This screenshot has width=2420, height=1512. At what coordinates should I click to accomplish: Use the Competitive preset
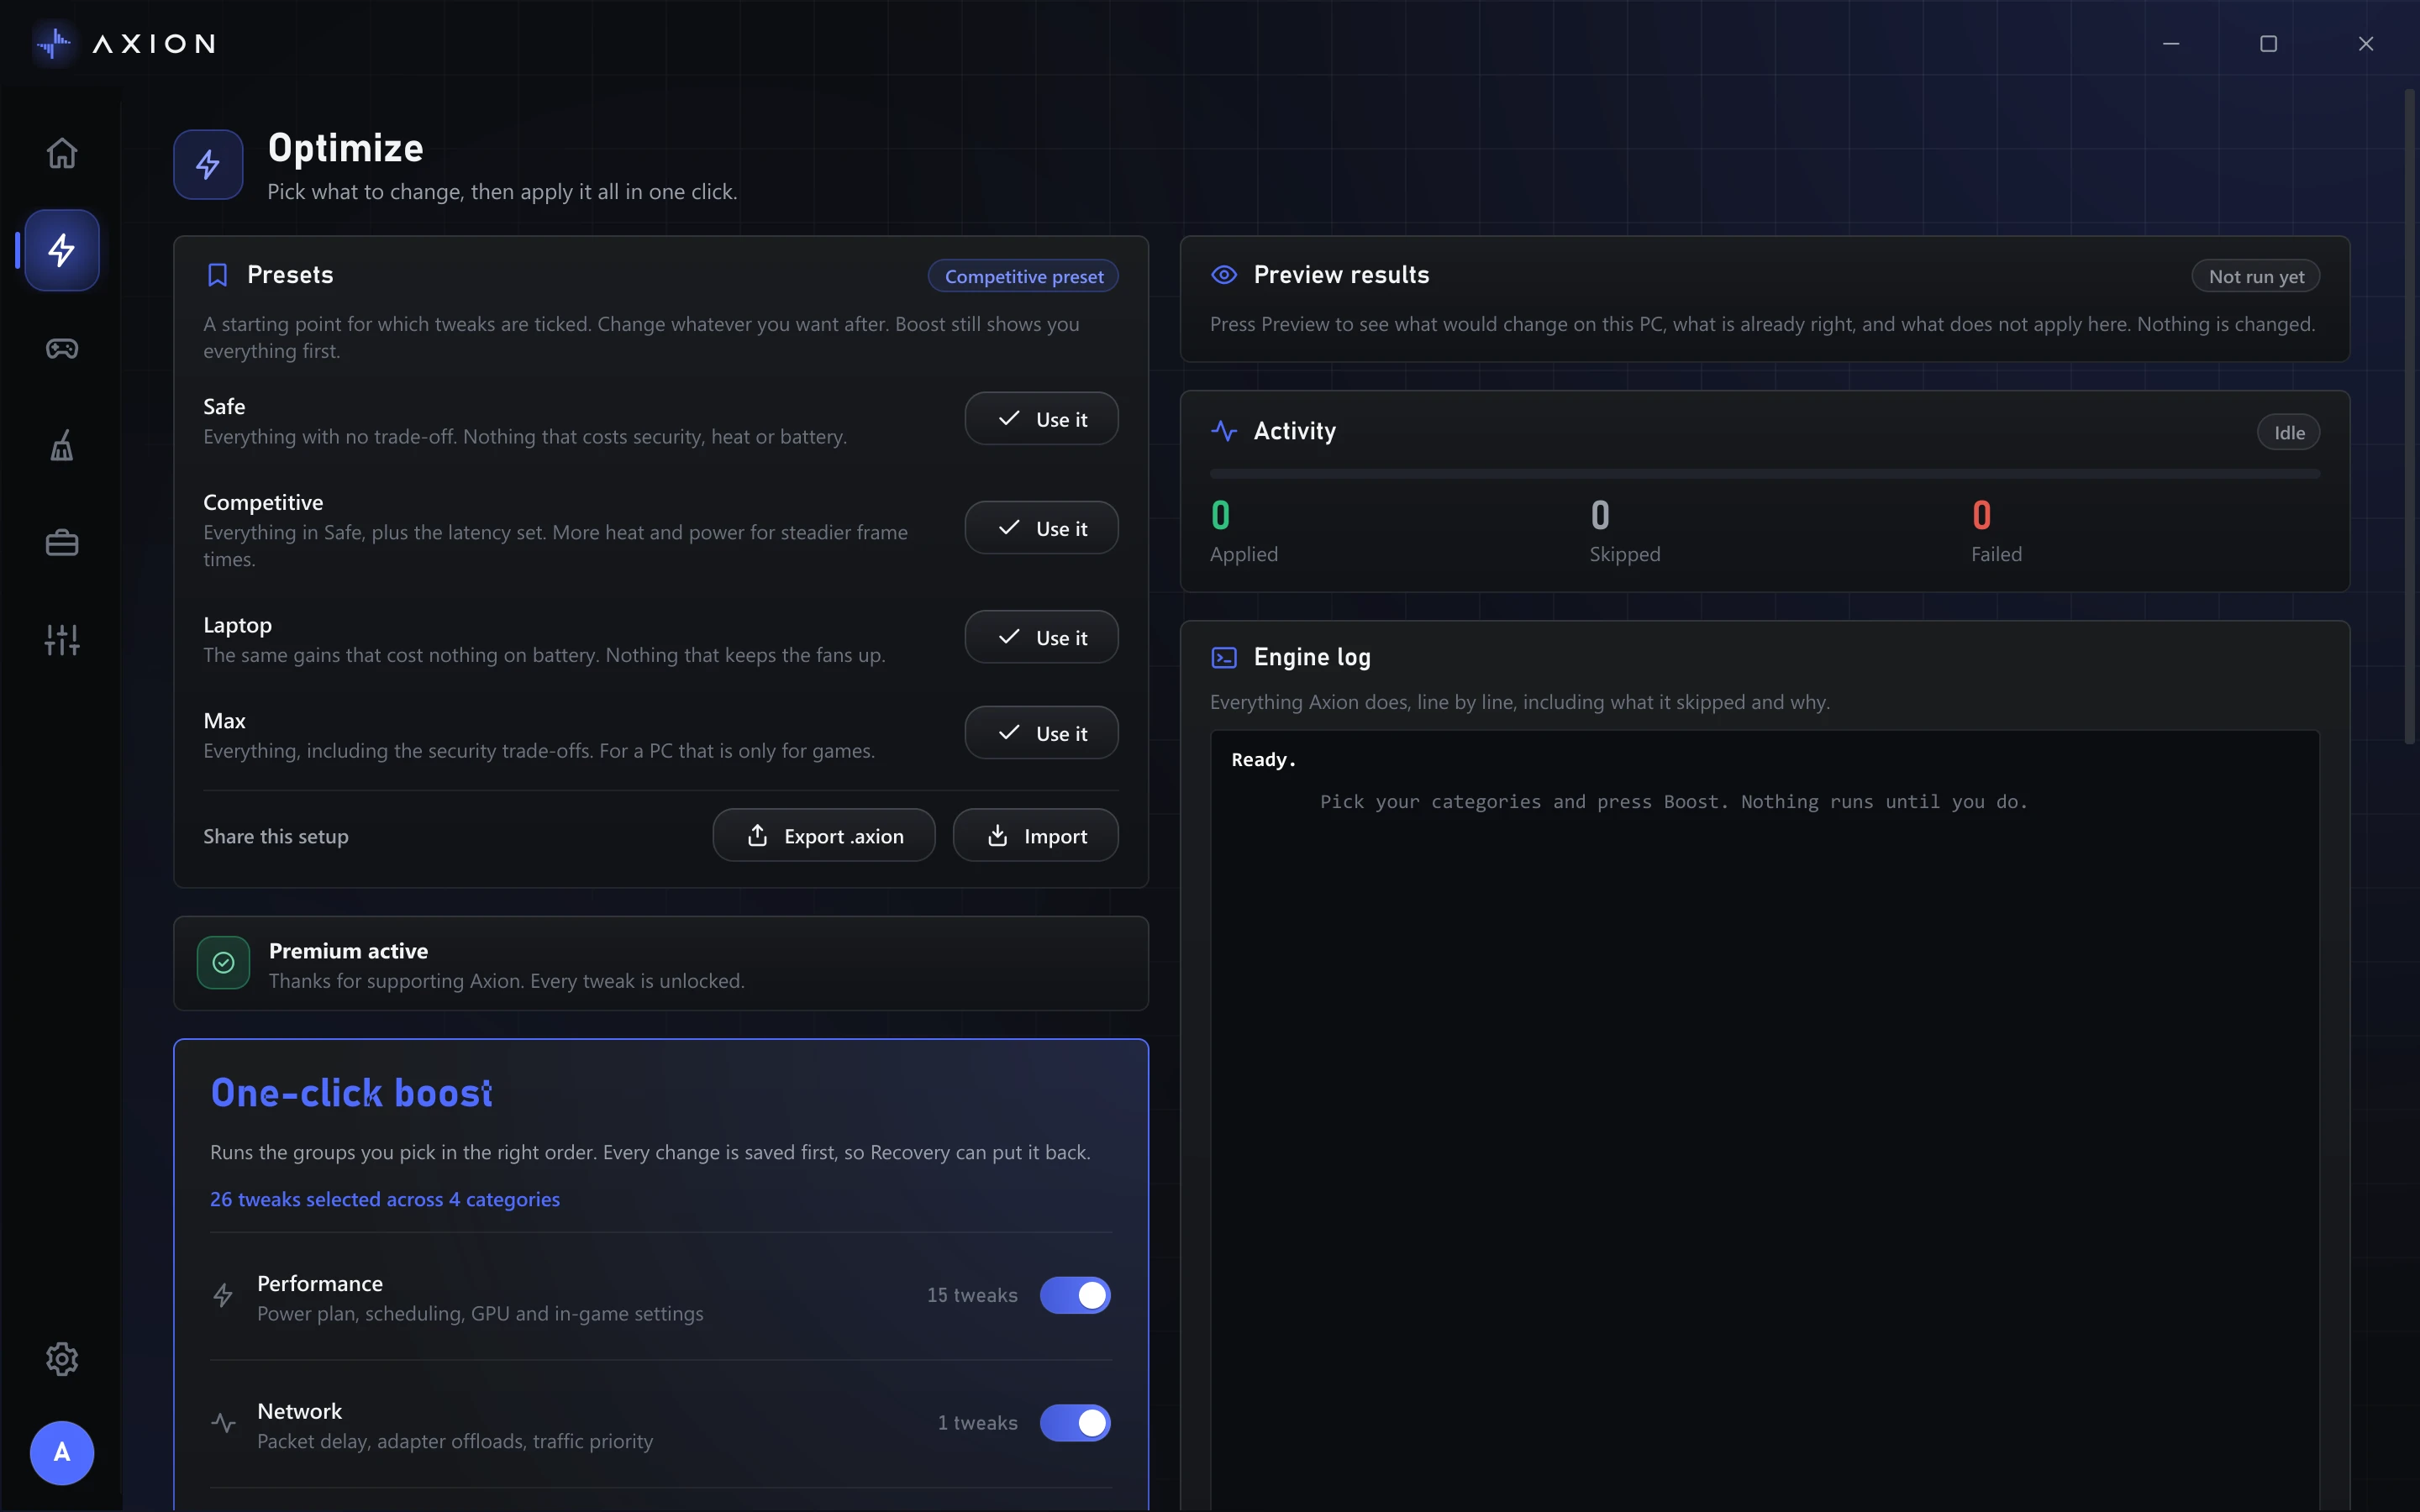click(x=1041, y=527)
